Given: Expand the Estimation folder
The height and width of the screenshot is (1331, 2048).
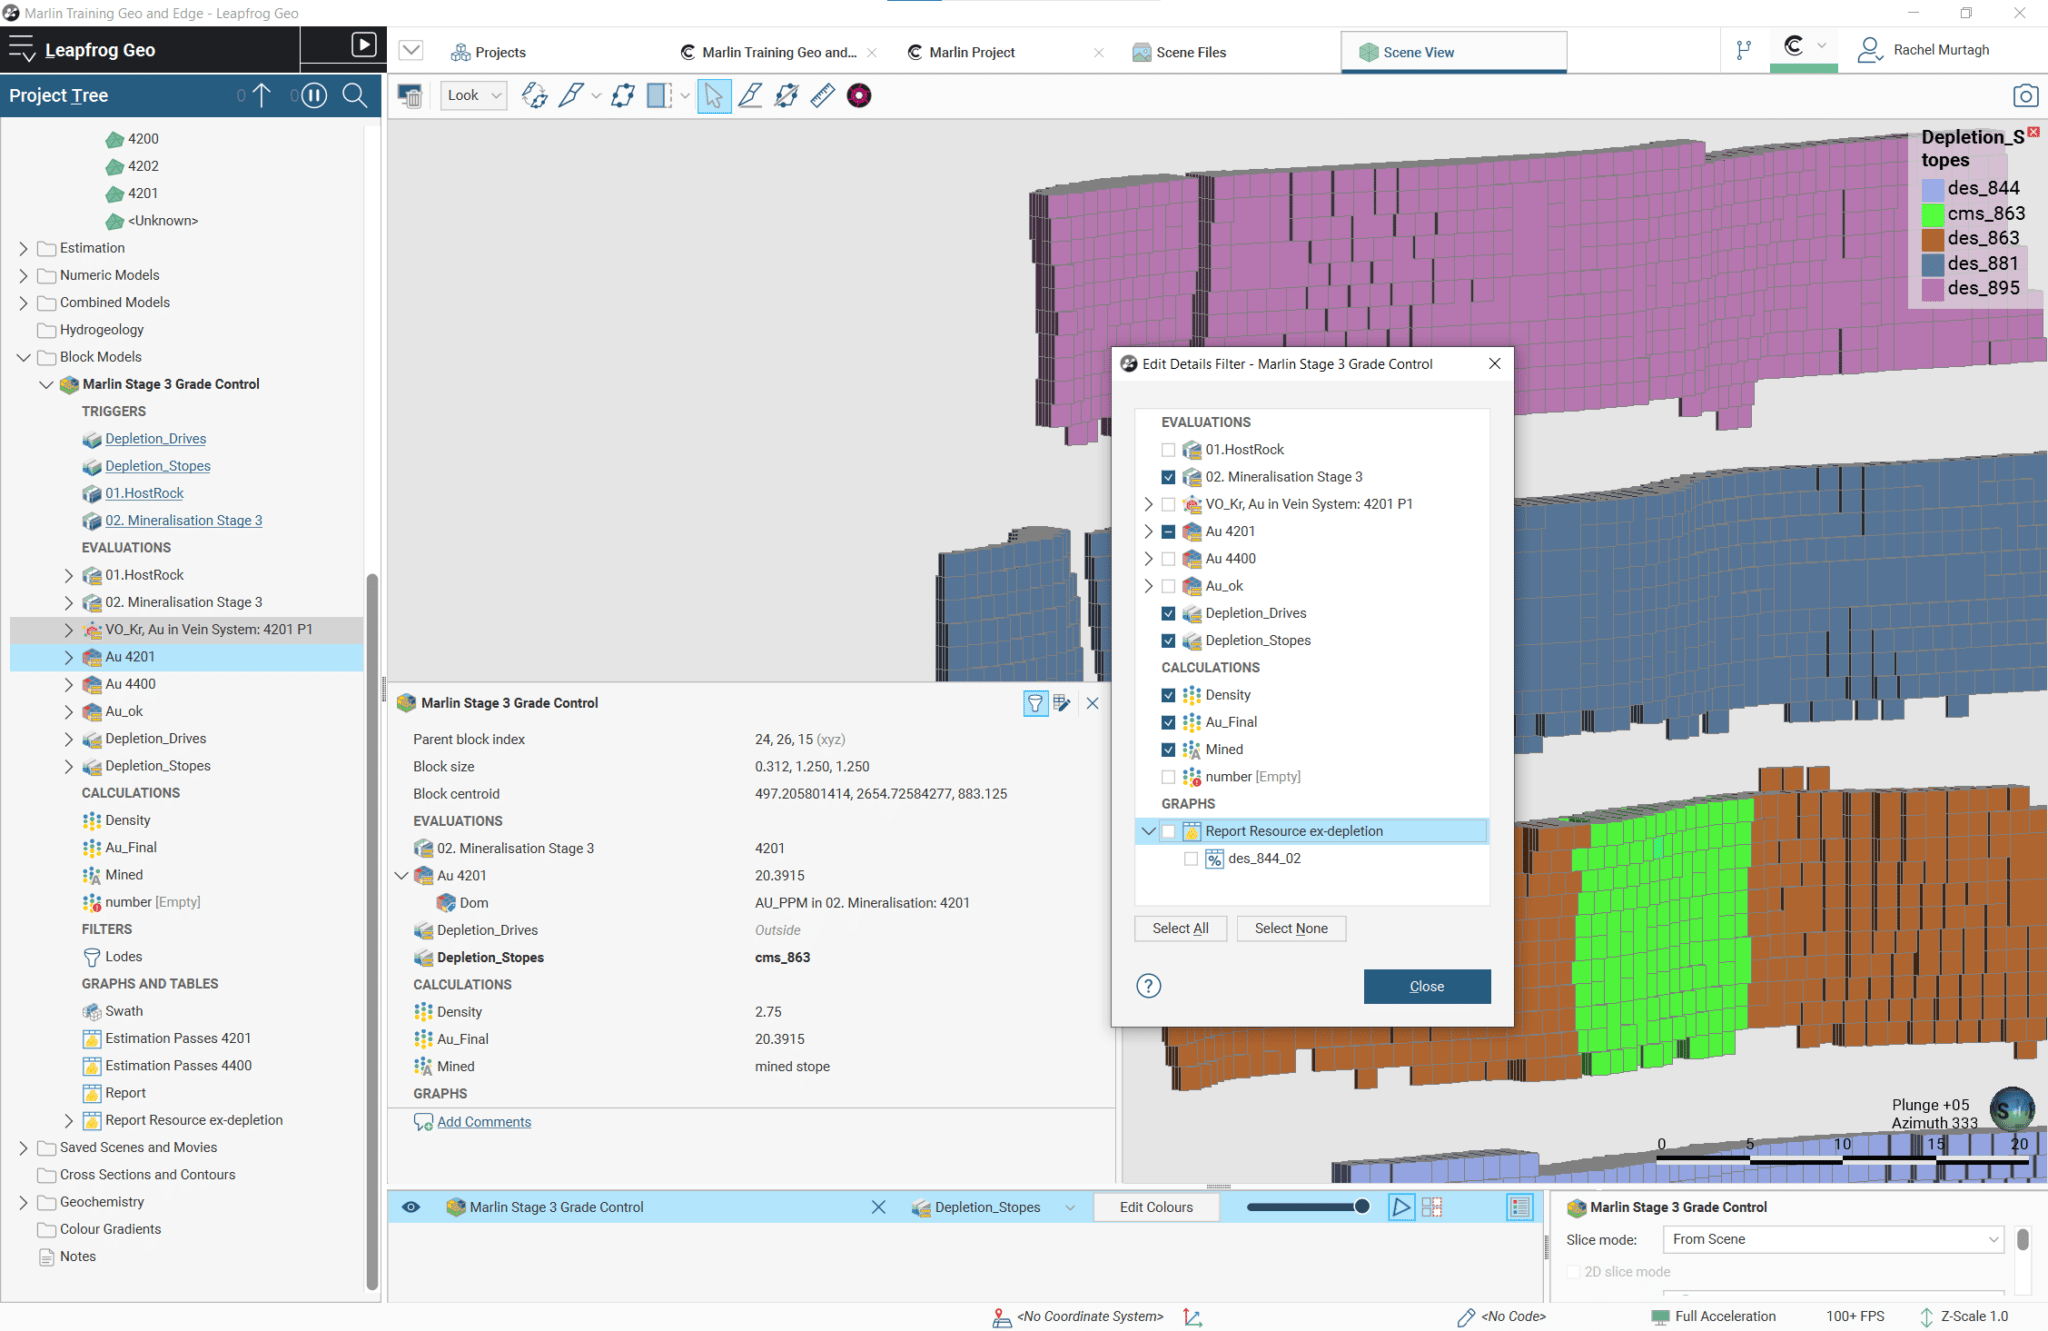Looking at the screenshot, I should point(23,248).
